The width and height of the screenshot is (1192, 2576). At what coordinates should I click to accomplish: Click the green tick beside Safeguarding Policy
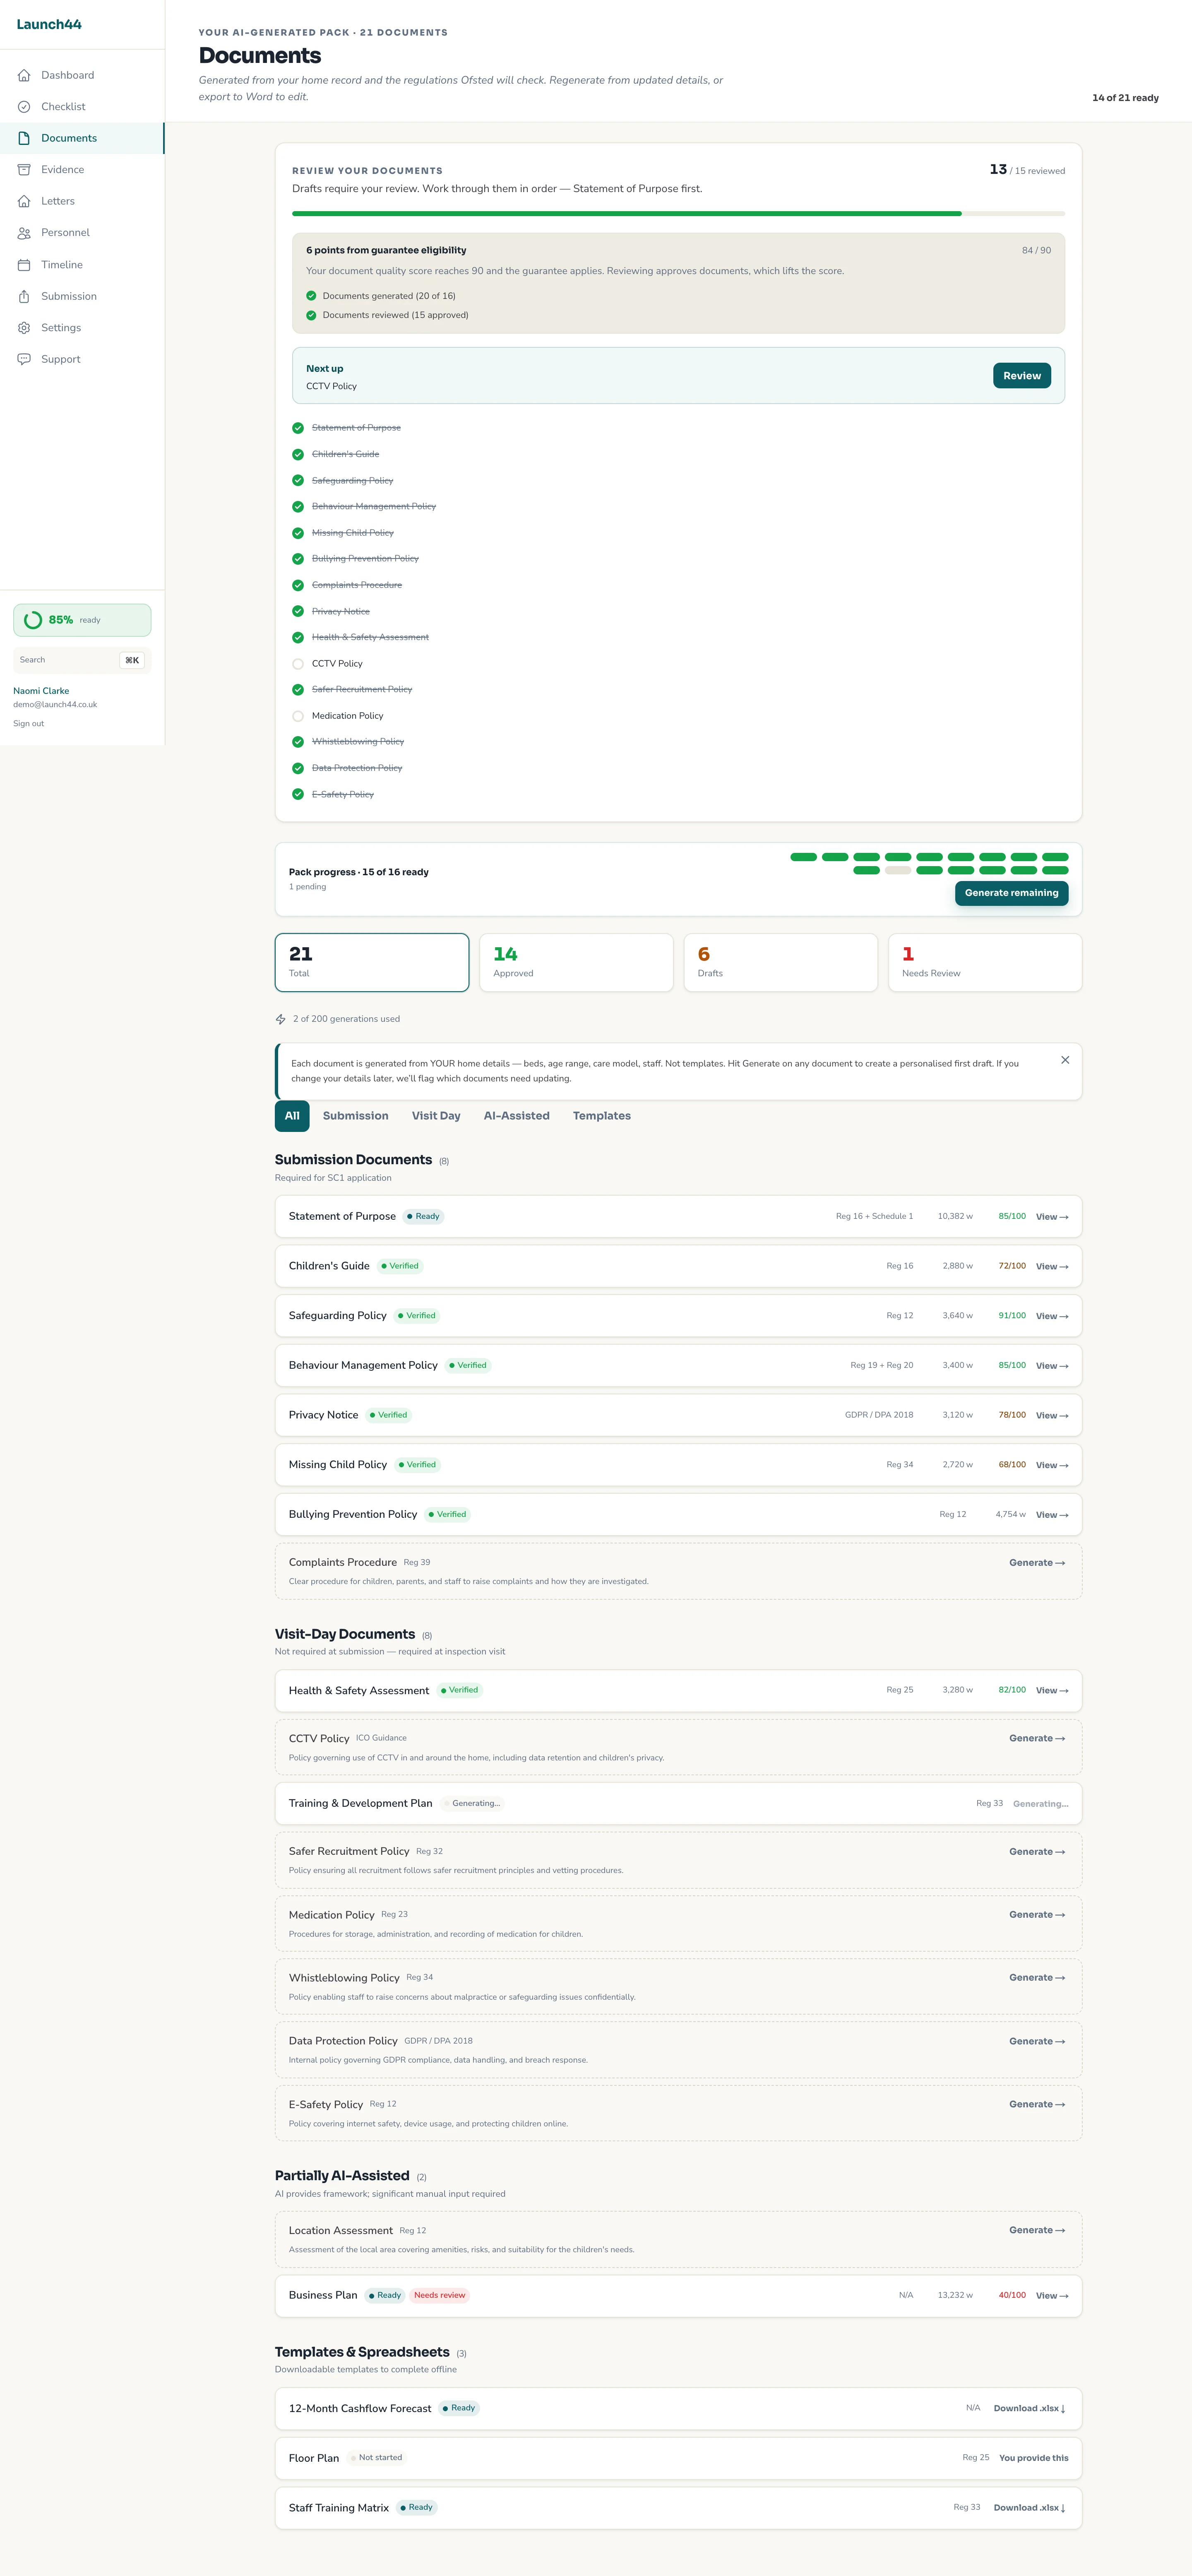tap(298, 480)
